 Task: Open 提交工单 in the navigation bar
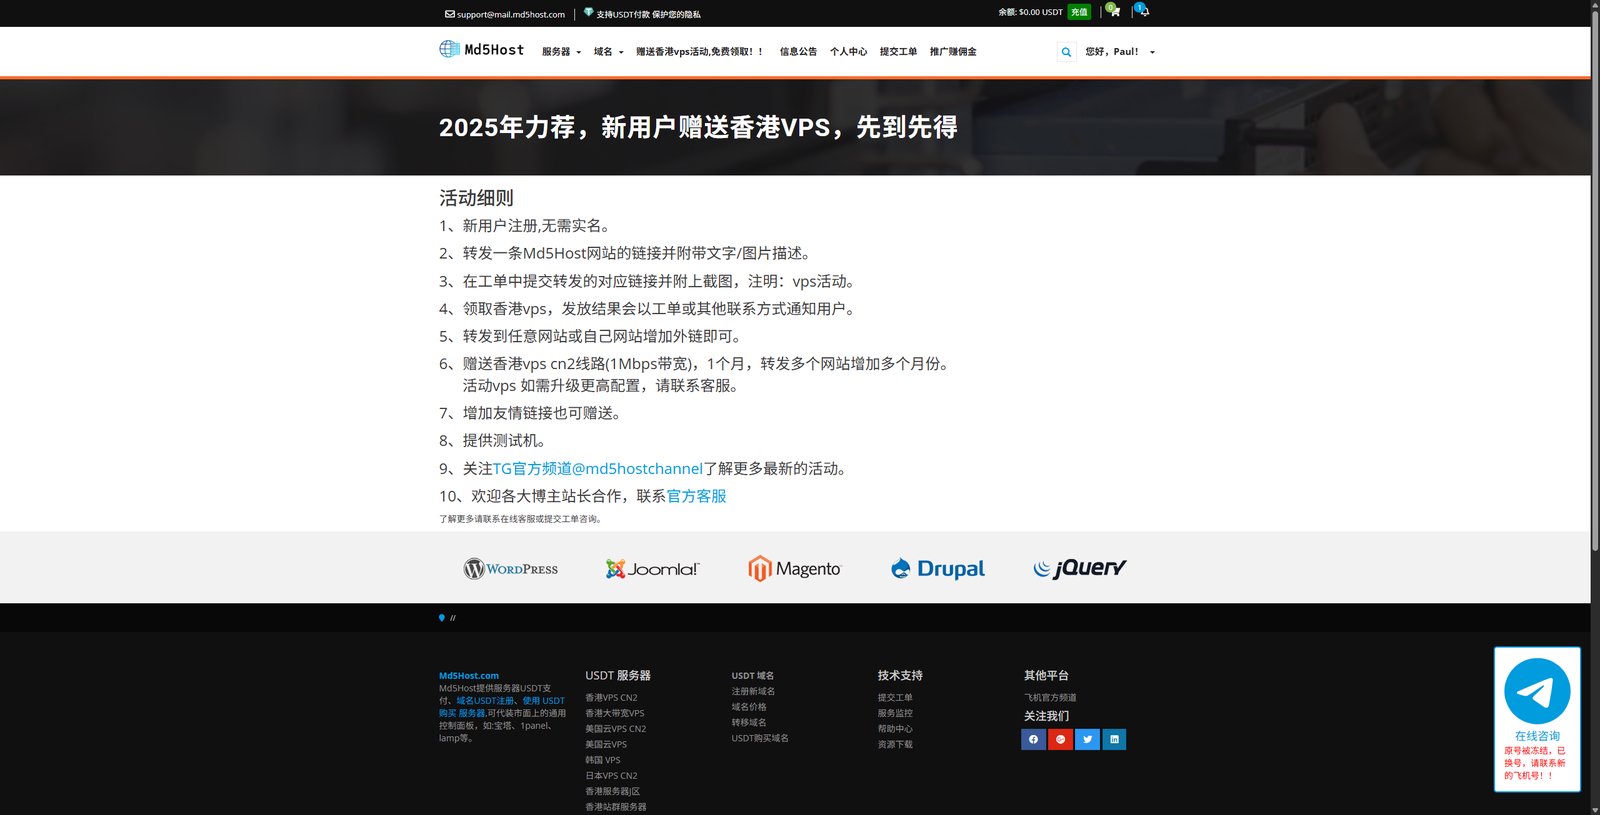point(898,52)
